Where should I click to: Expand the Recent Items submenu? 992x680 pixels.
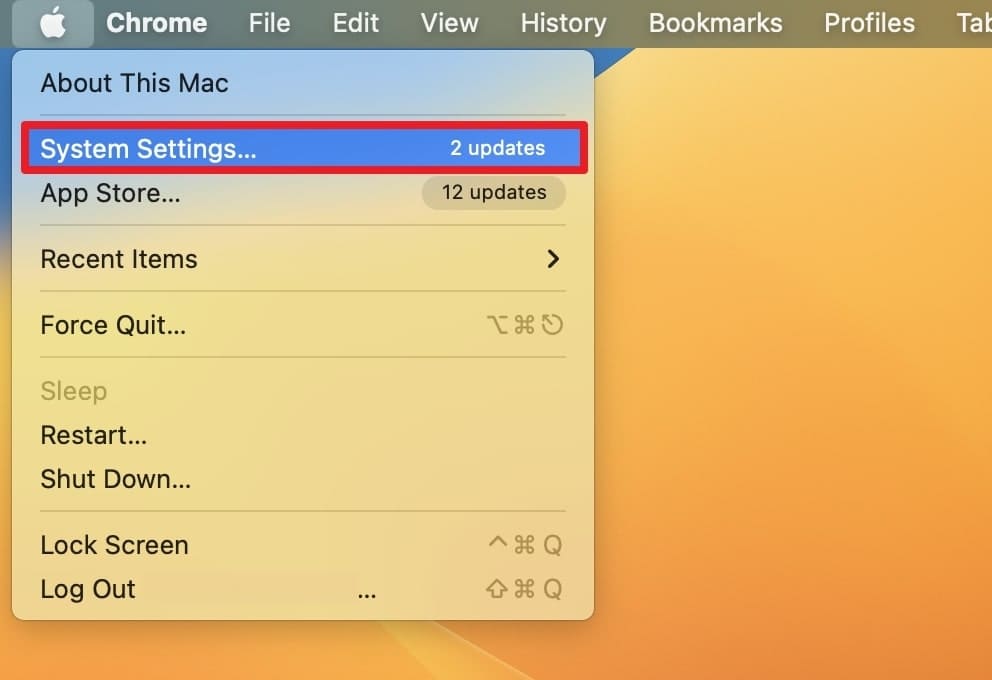pyautogui.click(x=302, y=259)
